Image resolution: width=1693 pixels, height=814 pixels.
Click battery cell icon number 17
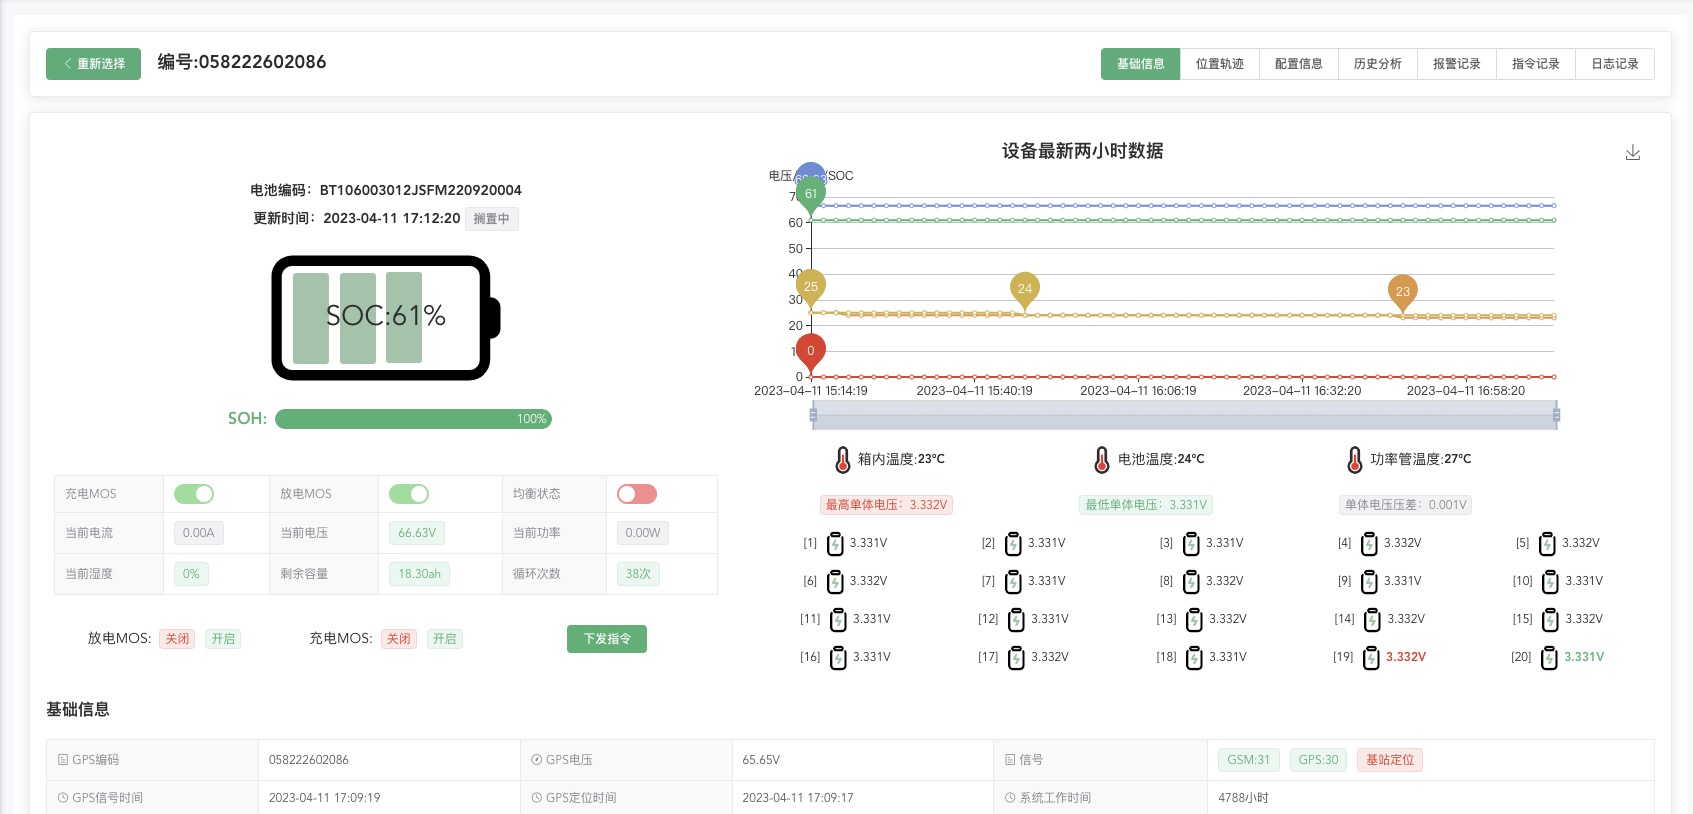click(1016, 658)
